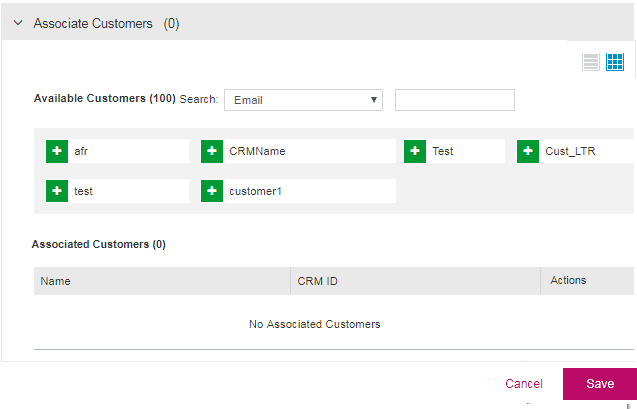Viewport: 637px width, 409px height.
Task: Click plus icon beside CRMName
Action: click(x=212, y=151)
